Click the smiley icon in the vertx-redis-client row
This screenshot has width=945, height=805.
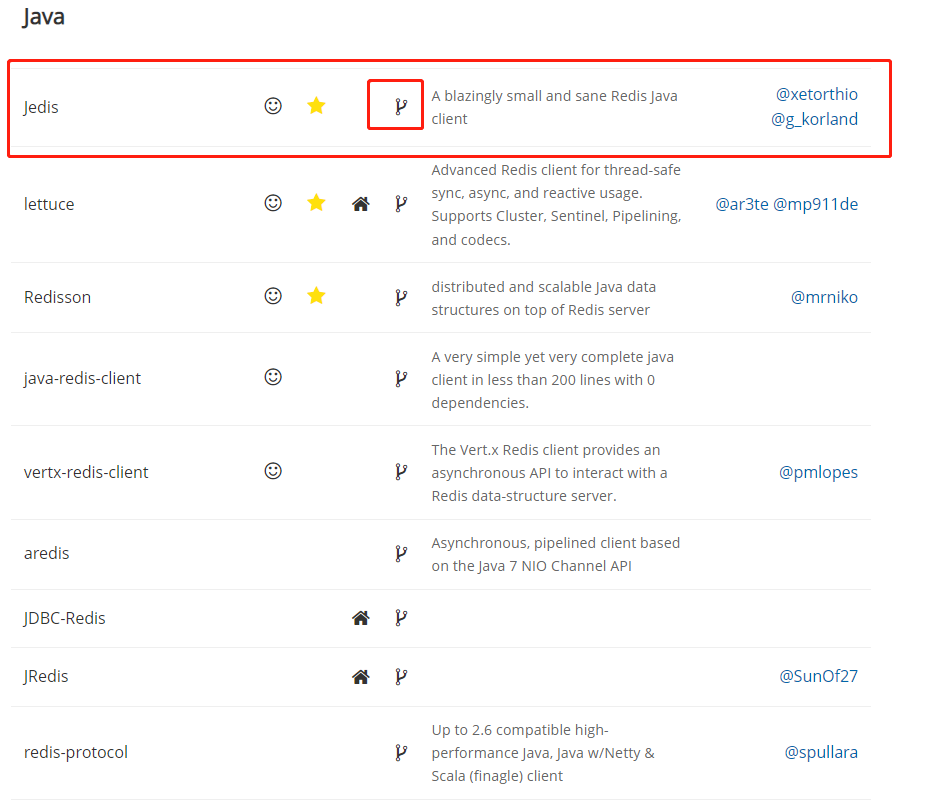coord(273,471)
